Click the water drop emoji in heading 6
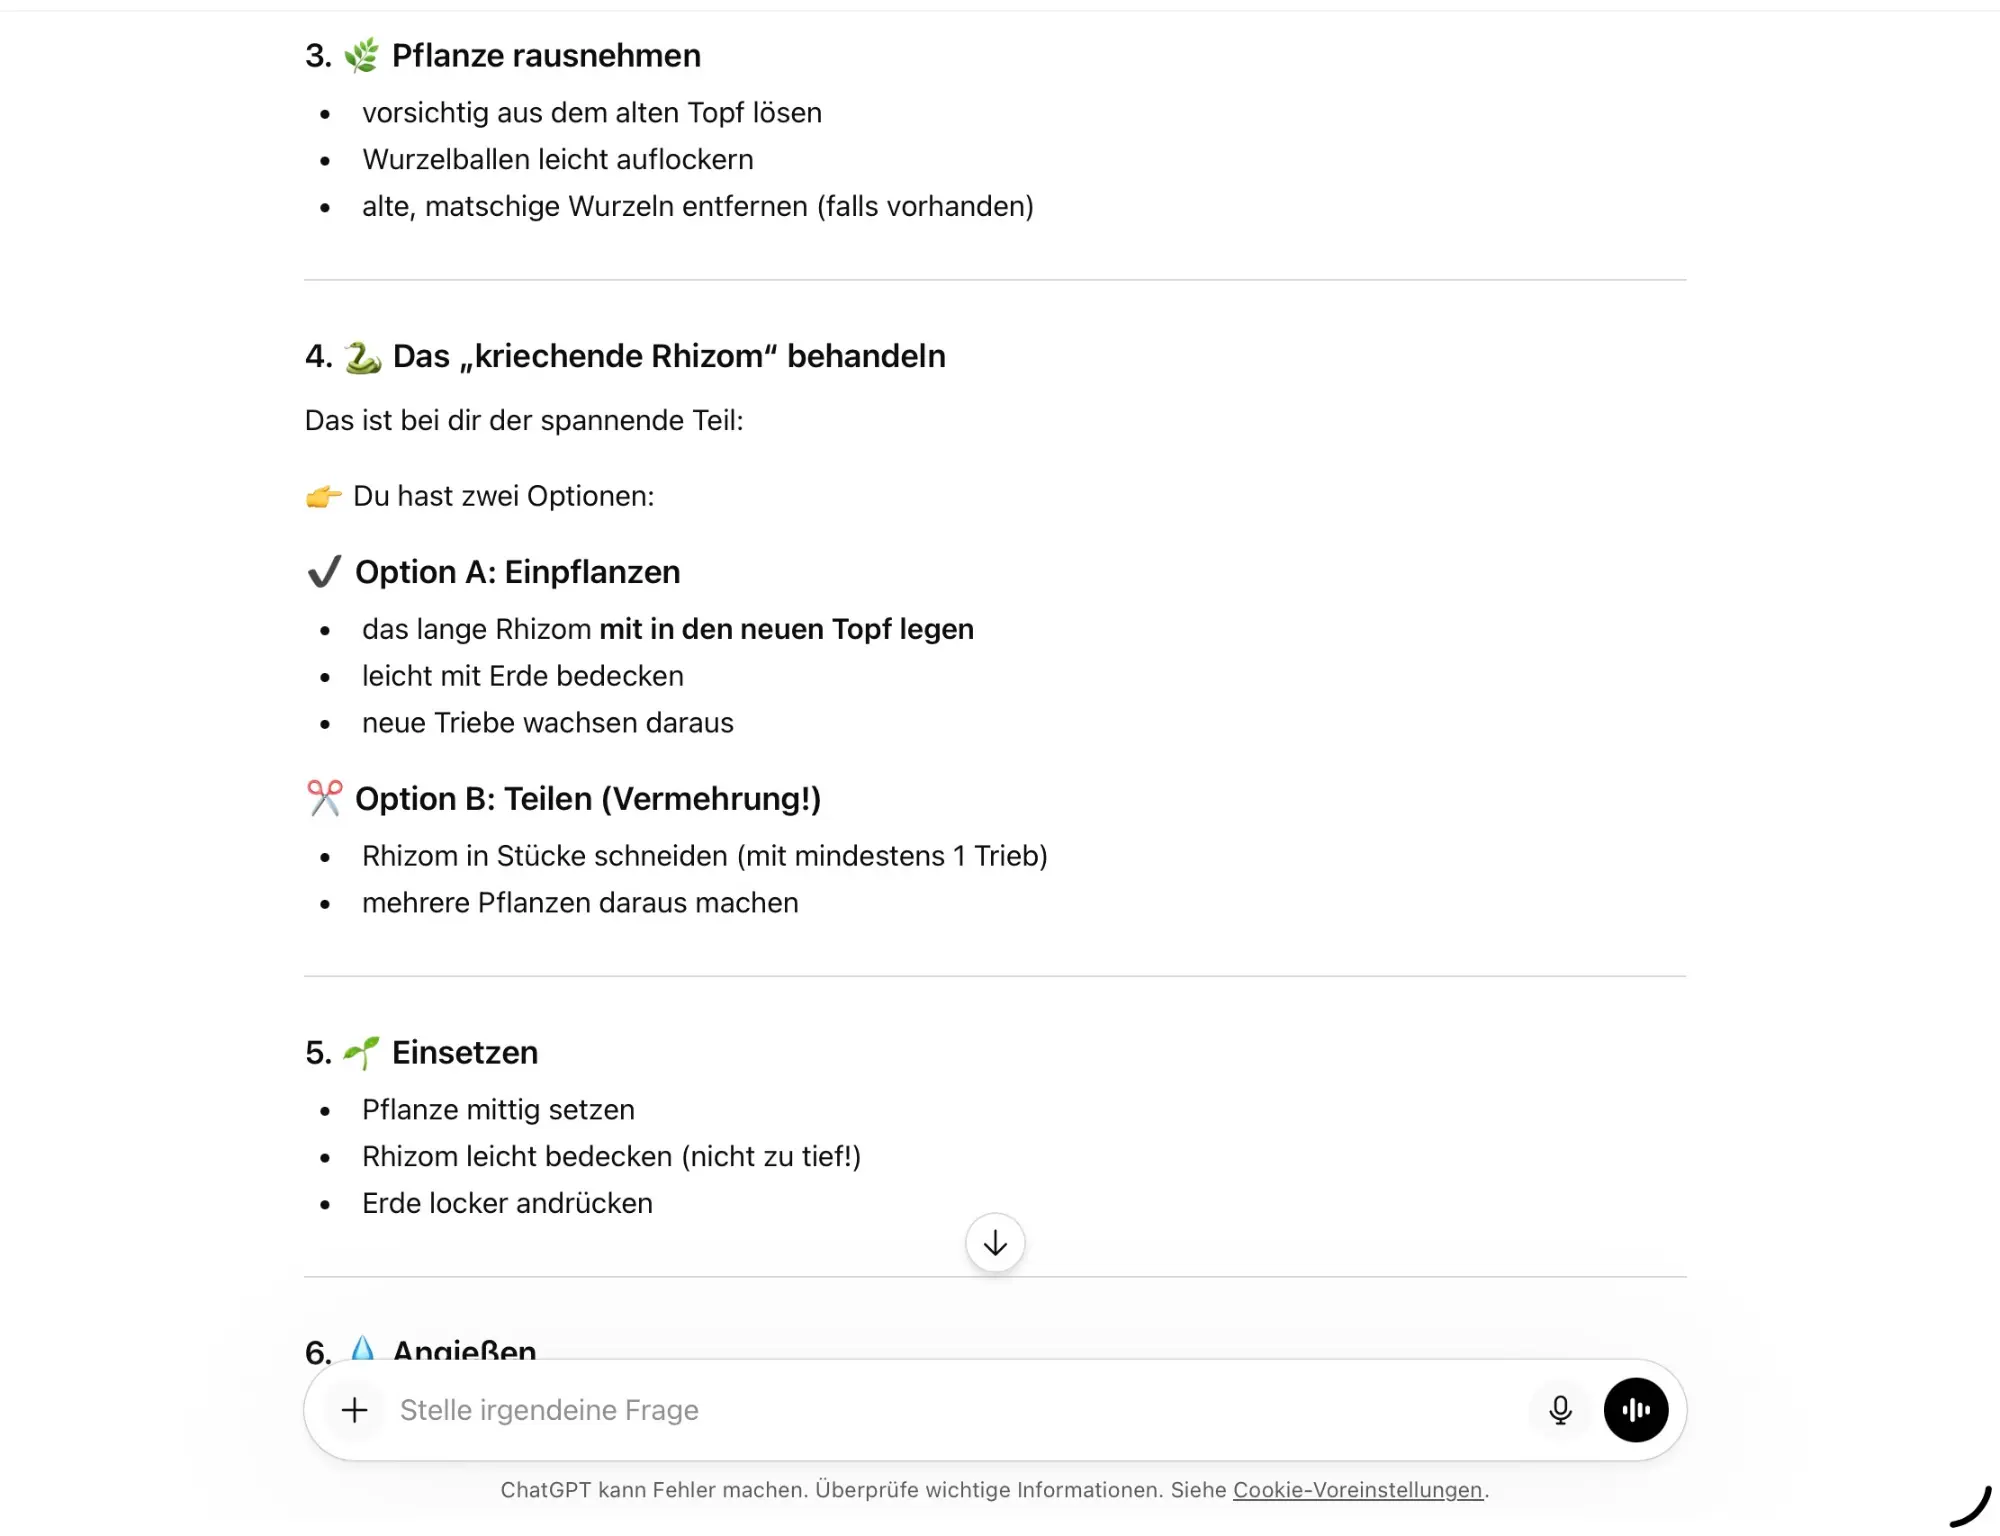The image size is (2000, 1536). coord(362,1348)
